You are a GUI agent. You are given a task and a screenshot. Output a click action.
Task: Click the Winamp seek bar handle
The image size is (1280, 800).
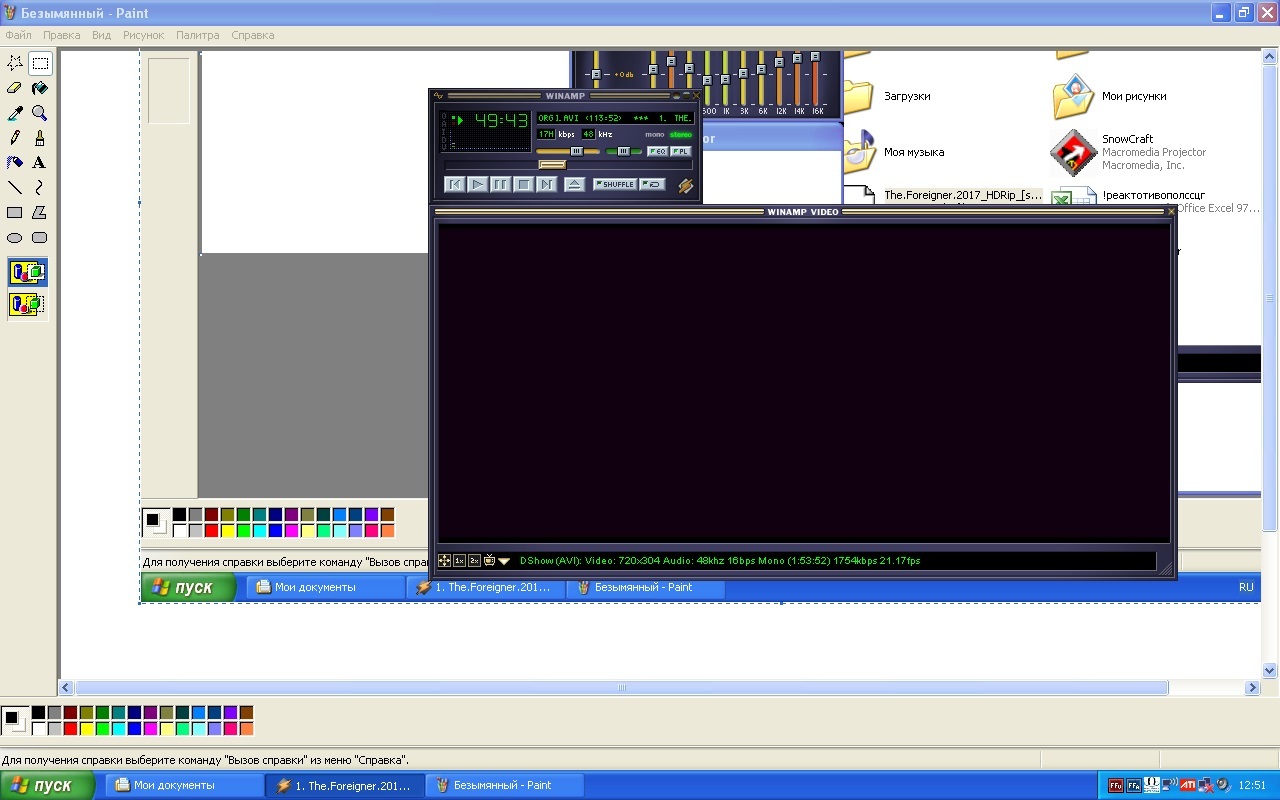pos(552,165)
